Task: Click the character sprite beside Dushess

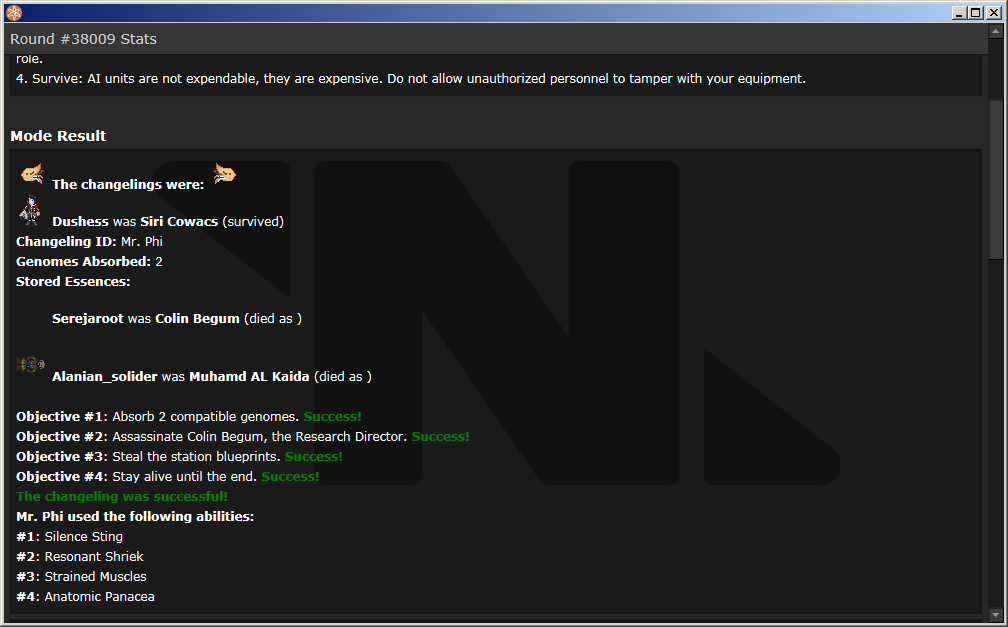Action: (30, 210)
